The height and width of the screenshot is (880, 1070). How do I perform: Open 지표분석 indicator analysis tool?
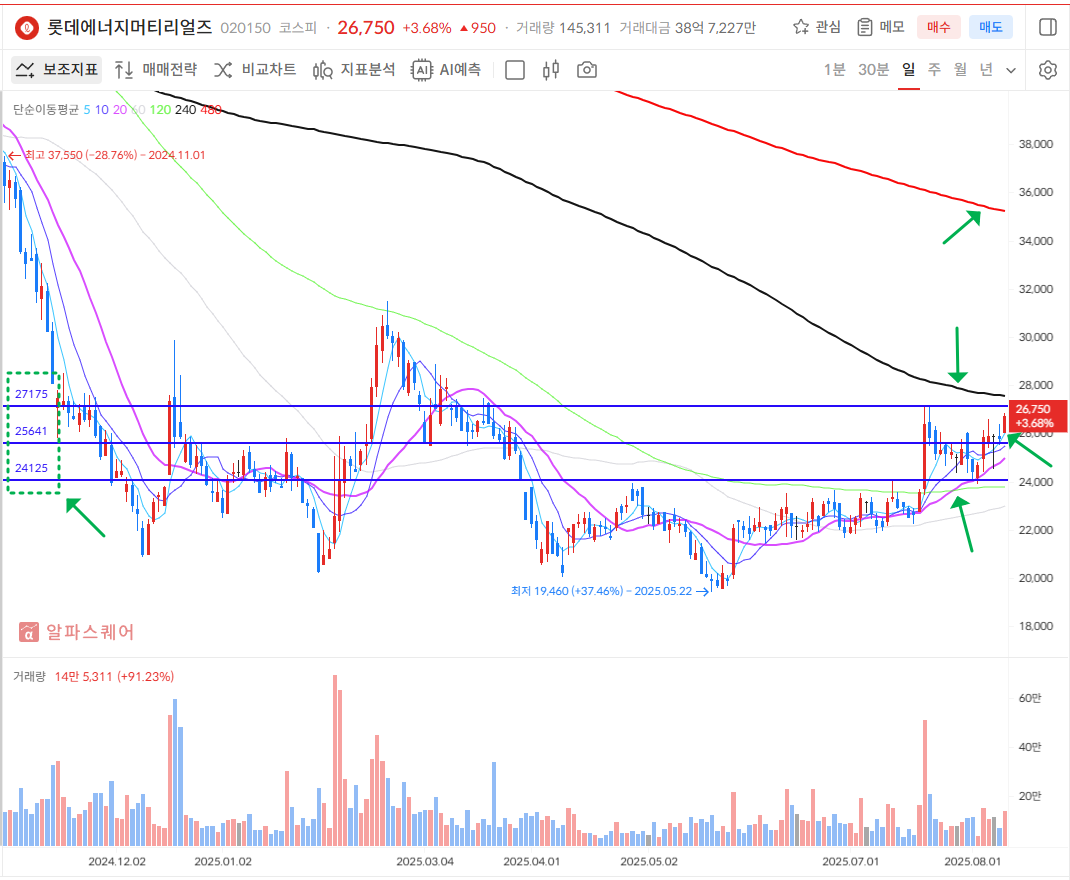[x=354, y=70]
